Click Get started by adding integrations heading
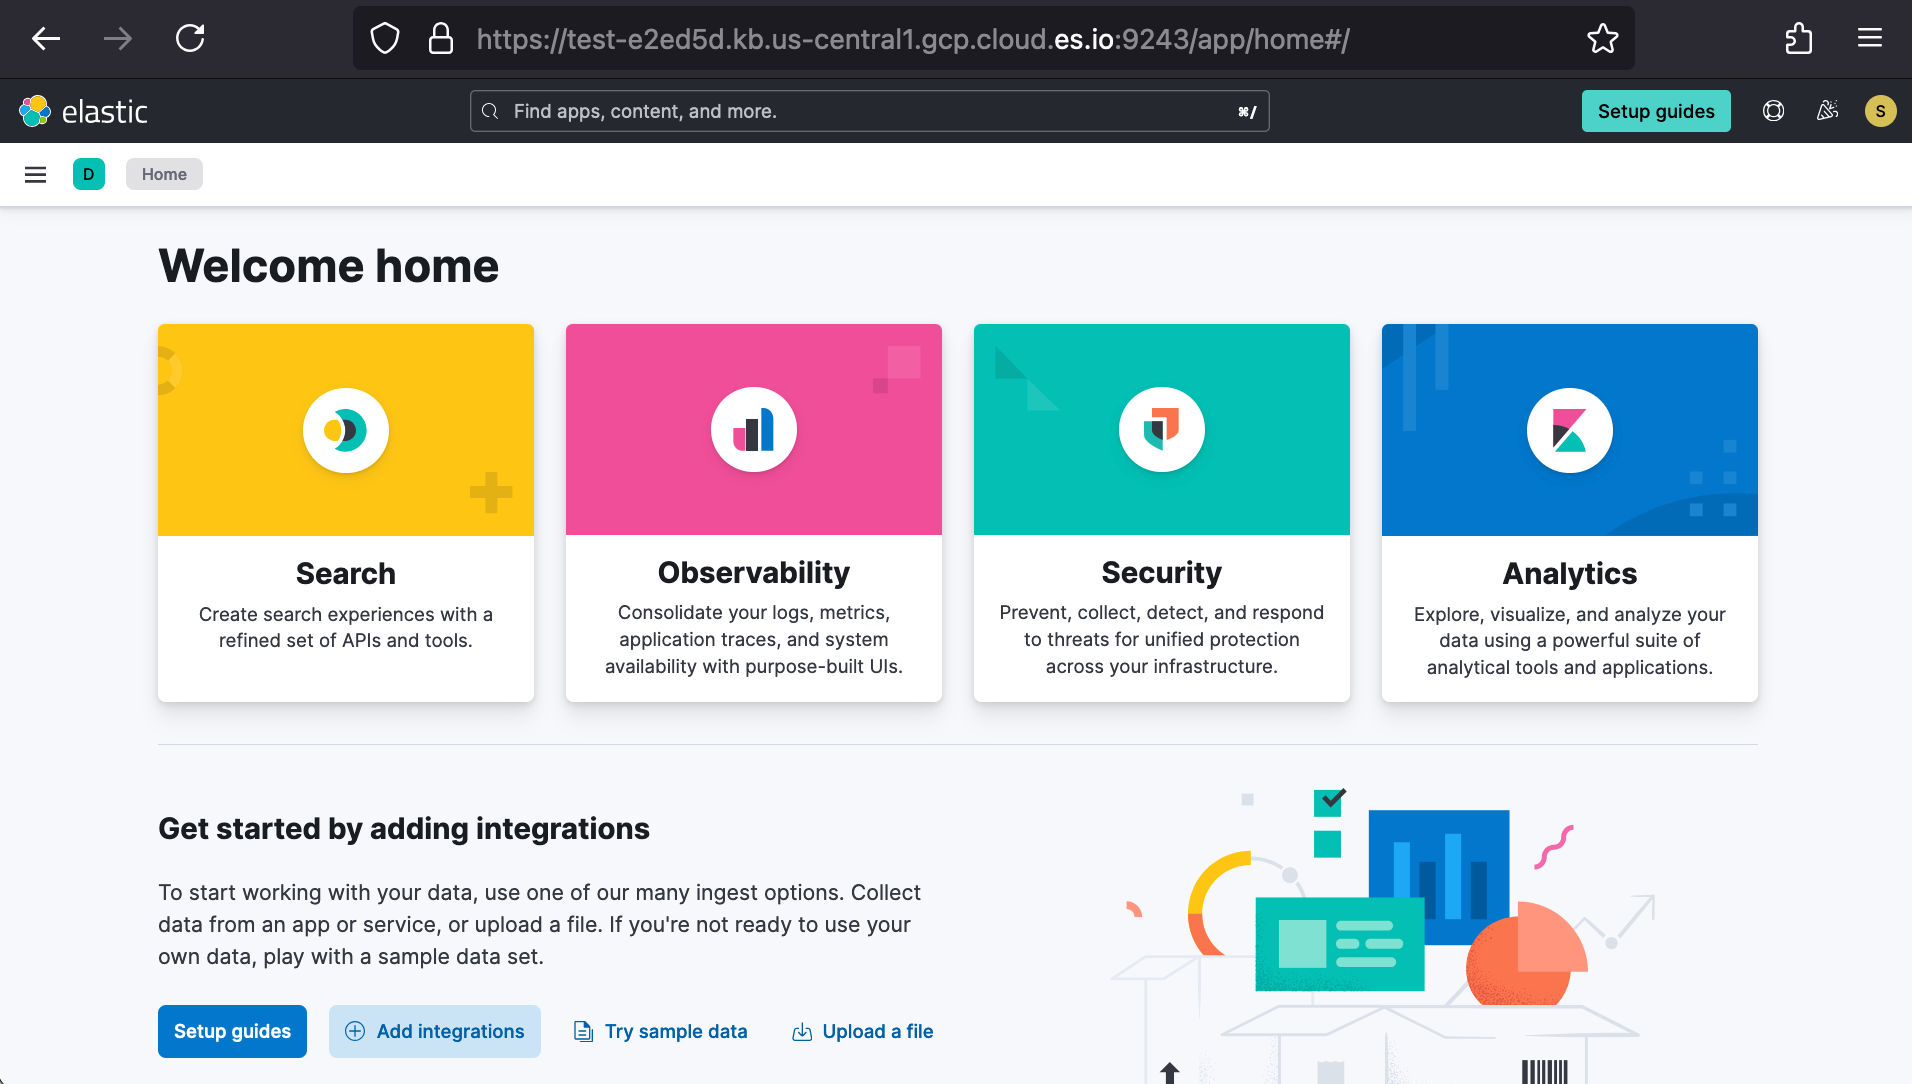1912x1084 pixels. point(404,828)
